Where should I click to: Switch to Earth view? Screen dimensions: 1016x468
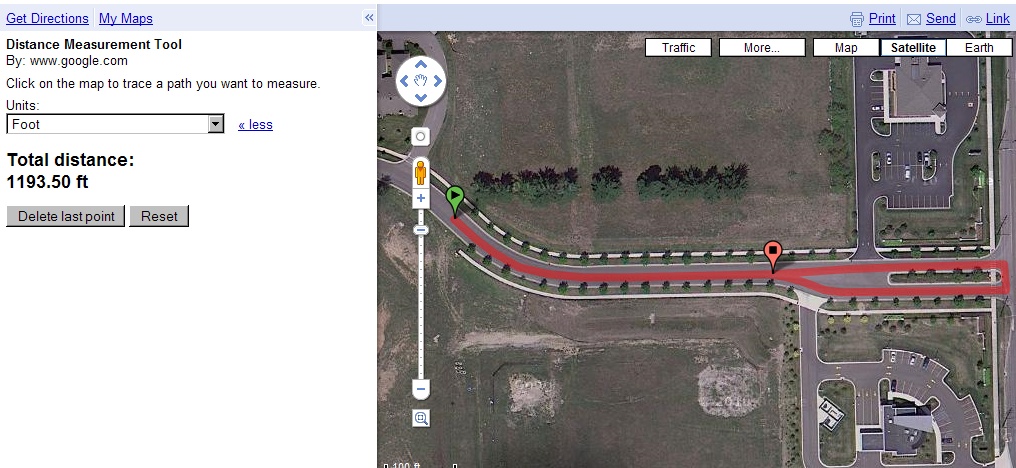click(979, 47)
